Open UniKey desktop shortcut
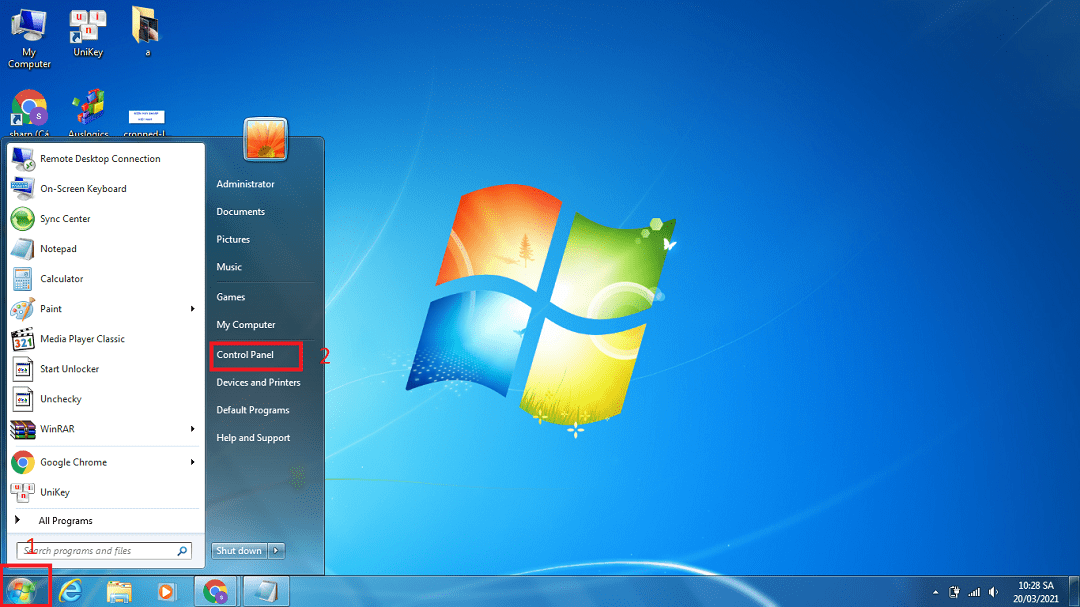Screen dimensions: 1080x607 pyautogui.click(x=88, y=33)
